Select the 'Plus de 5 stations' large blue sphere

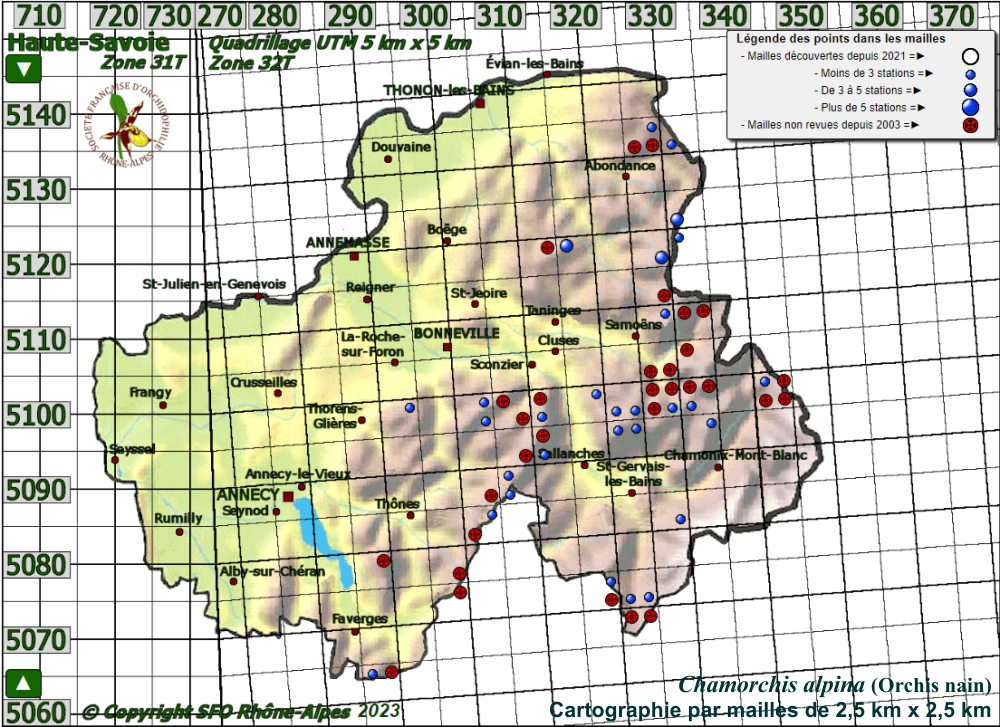pyautogui.click(x=969, y=107)
